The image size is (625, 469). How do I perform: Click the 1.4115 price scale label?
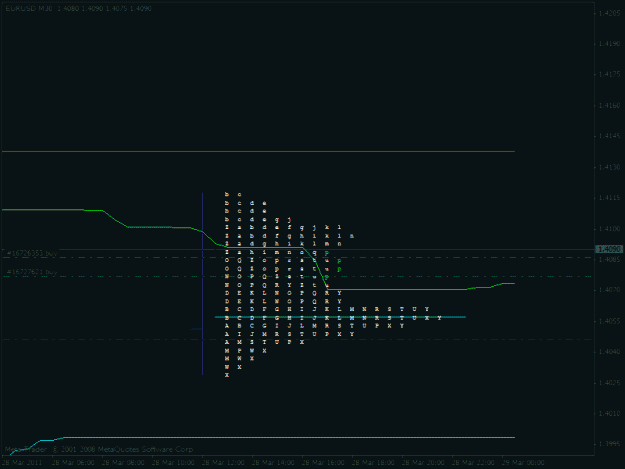(x=609, y=198)
